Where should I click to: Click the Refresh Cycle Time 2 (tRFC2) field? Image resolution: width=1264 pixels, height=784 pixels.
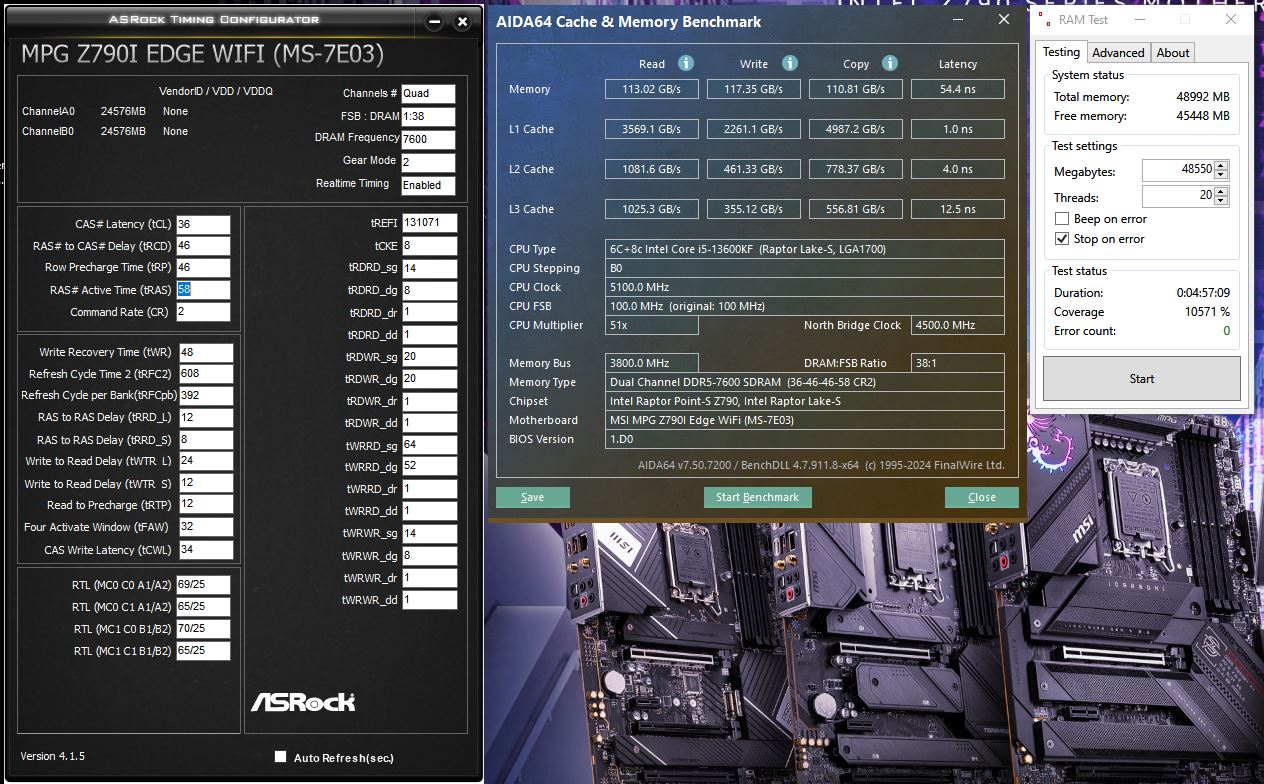pyautogui.click(x=206, y=374)
